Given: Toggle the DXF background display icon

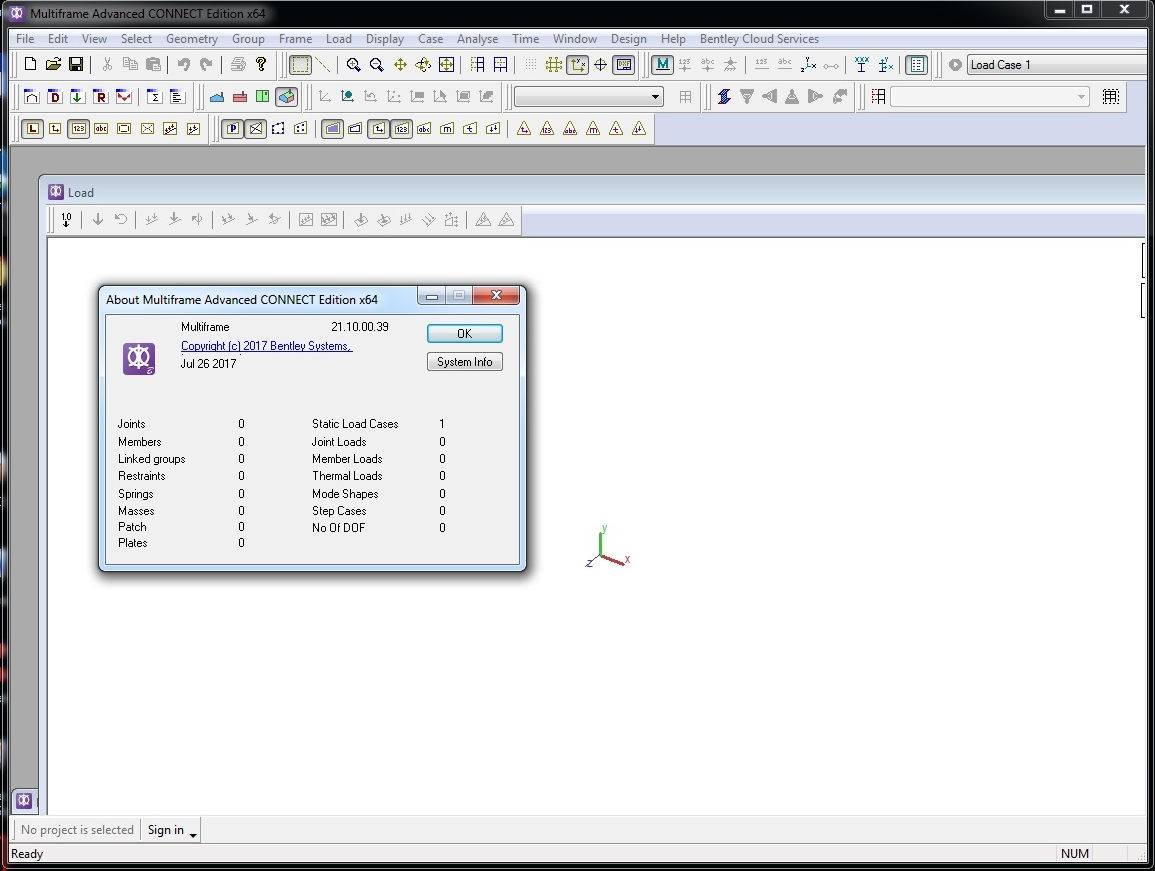Looking at the screenshot, I should click(624, 65).
